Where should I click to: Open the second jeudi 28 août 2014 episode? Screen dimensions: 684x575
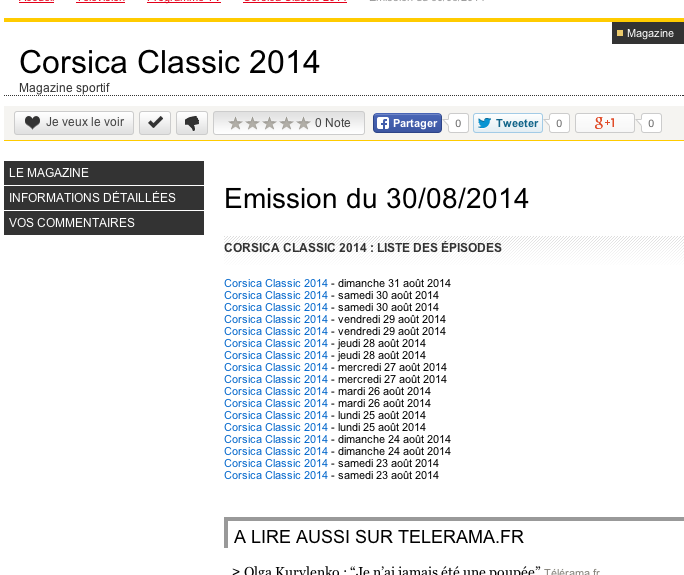276,355
